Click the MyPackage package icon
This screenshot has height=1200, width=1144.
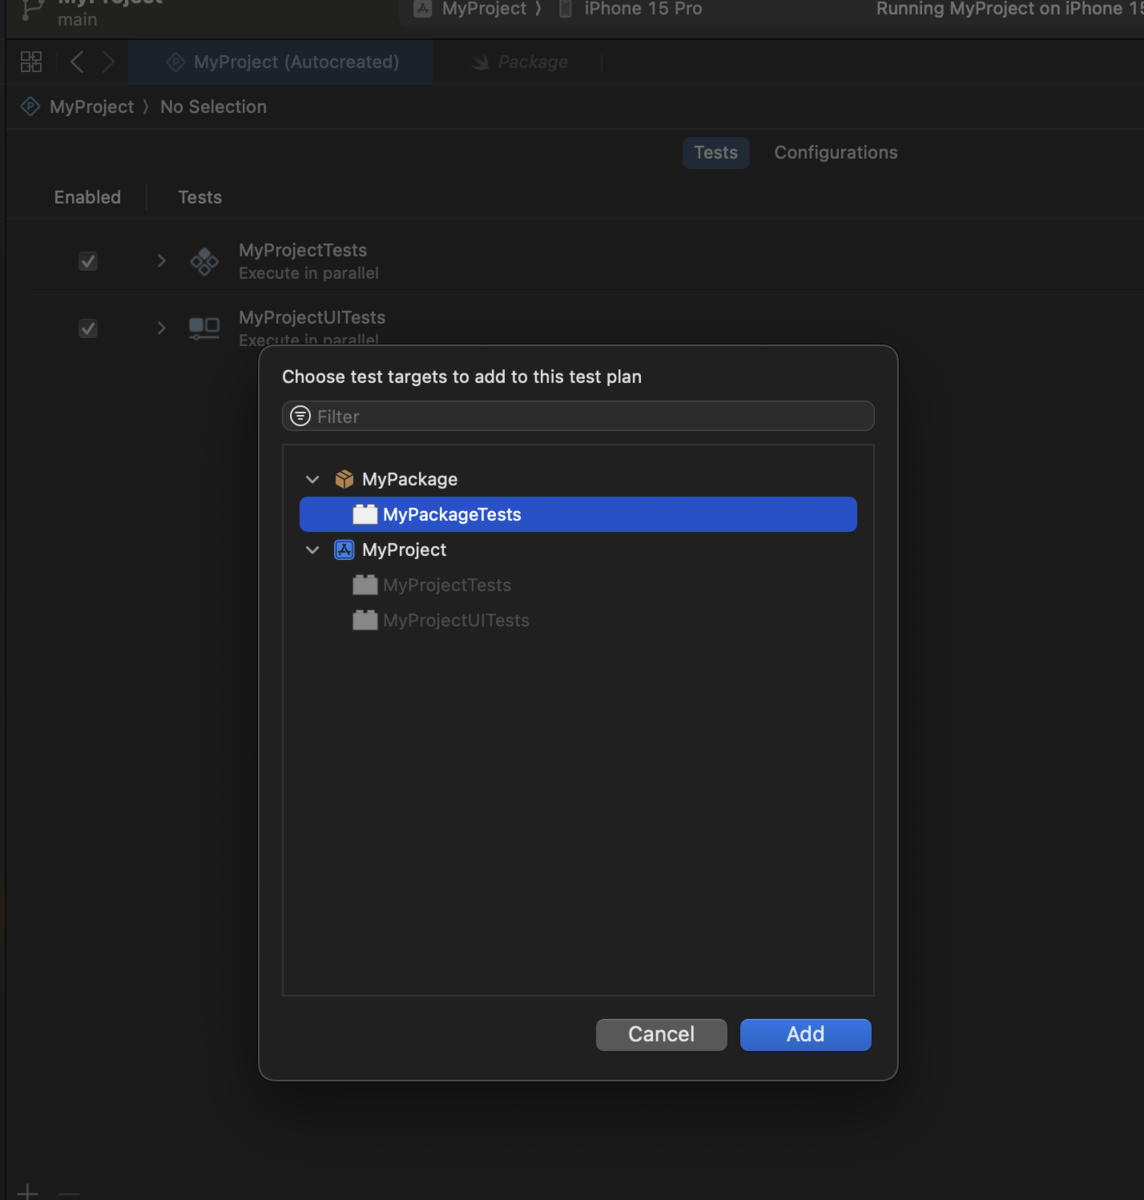[x=344, y=478]
